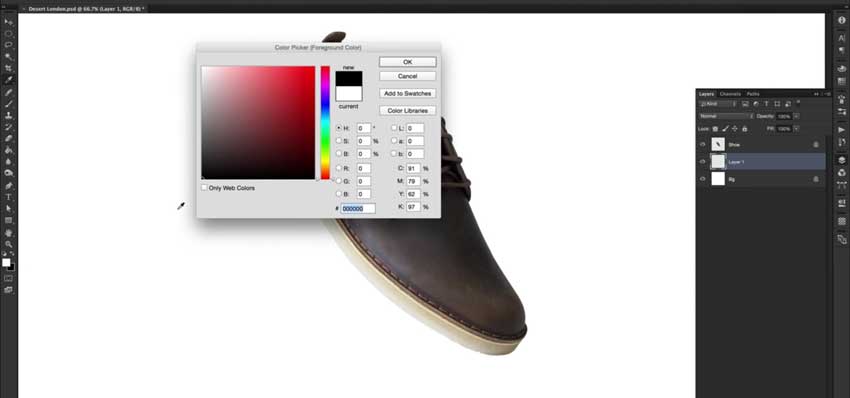
Task: Switch to the Channels tab
Action: pos(730,94)
